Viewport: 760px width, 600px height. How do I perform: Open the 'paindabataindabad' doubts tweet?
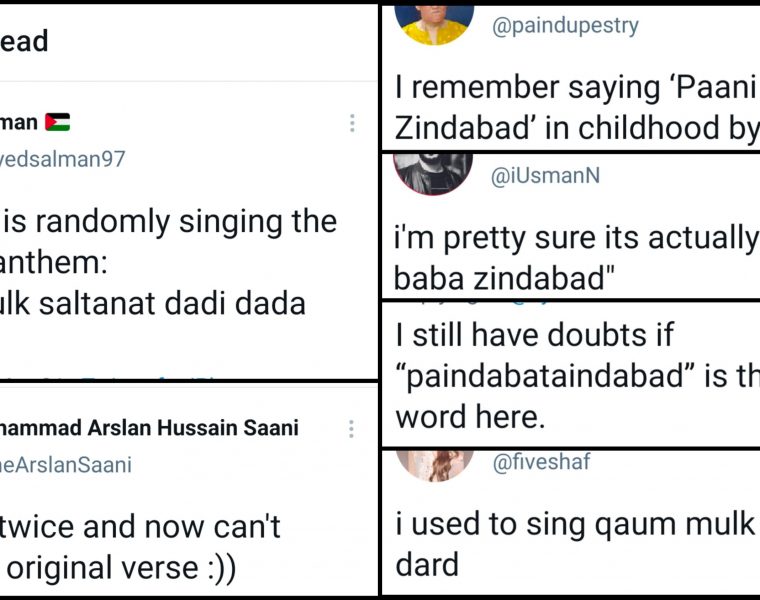[x=576, y=376]
